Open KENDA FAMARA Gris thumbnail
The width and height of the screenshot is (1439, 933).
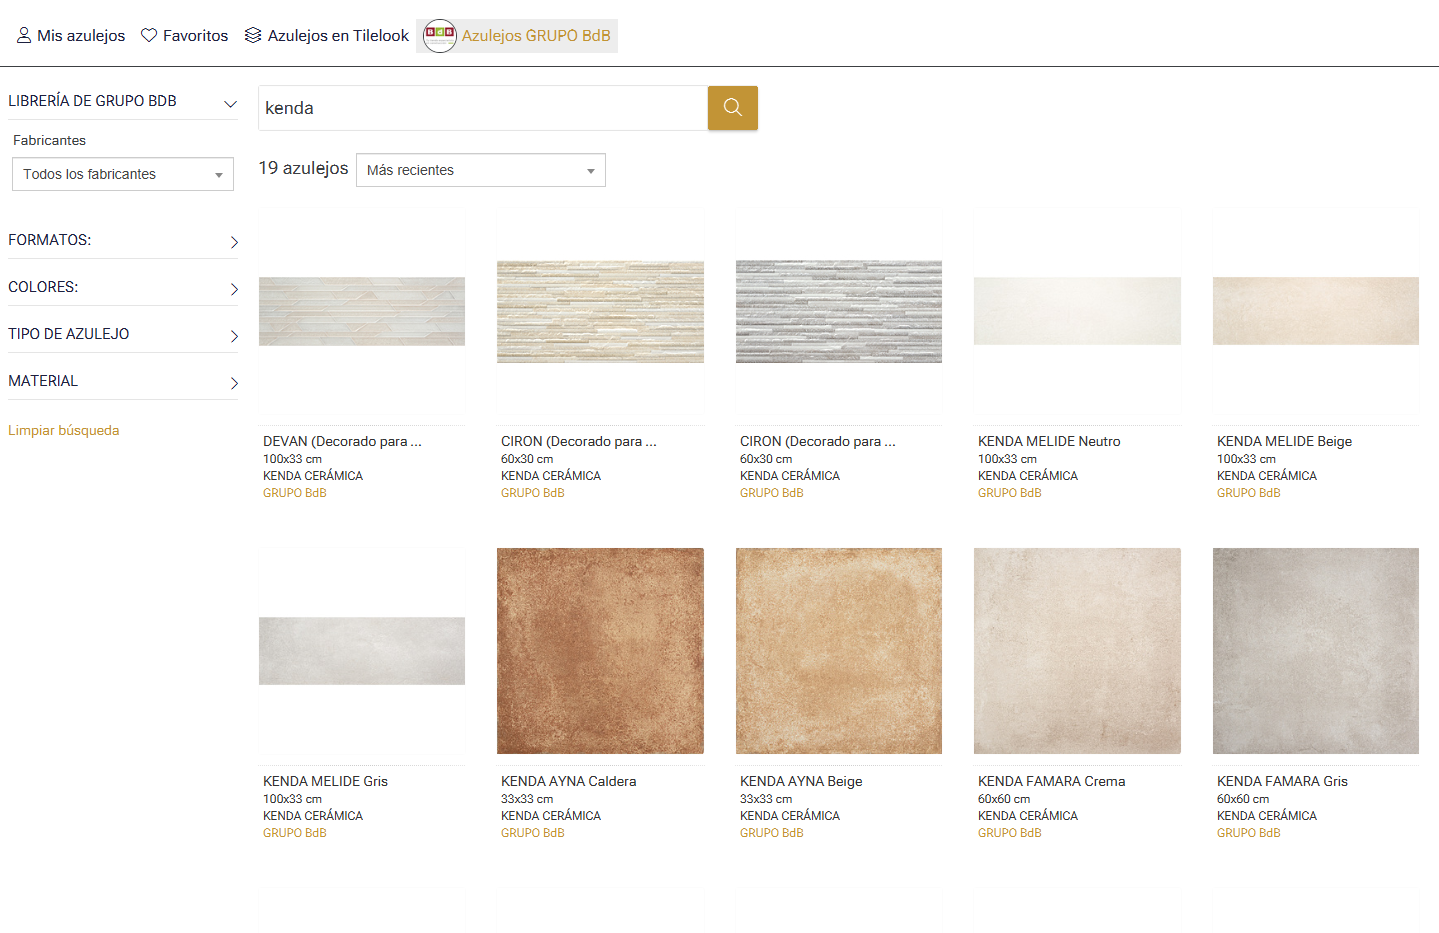click(x=1316, y=651)
